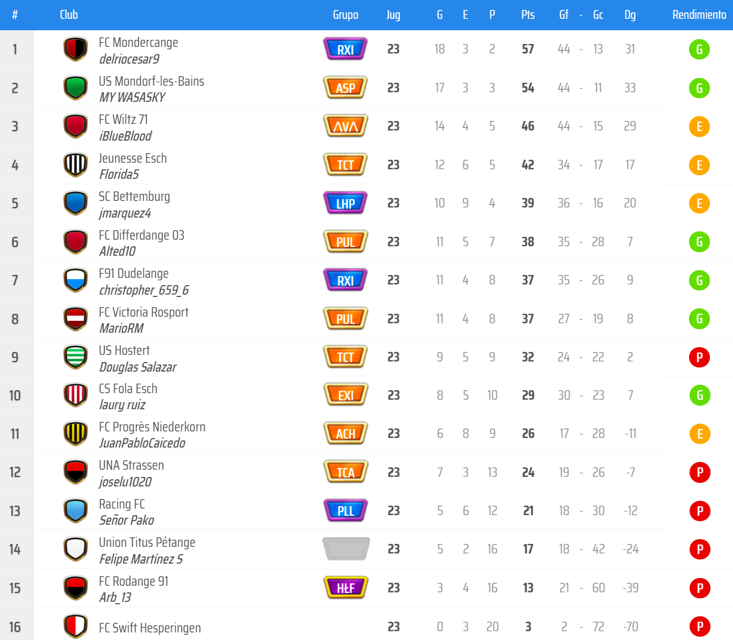Click FC Progrès Niederkorn's yellow-black crest
This screenshot has width=733, height=640.
(x=75, y=434)
